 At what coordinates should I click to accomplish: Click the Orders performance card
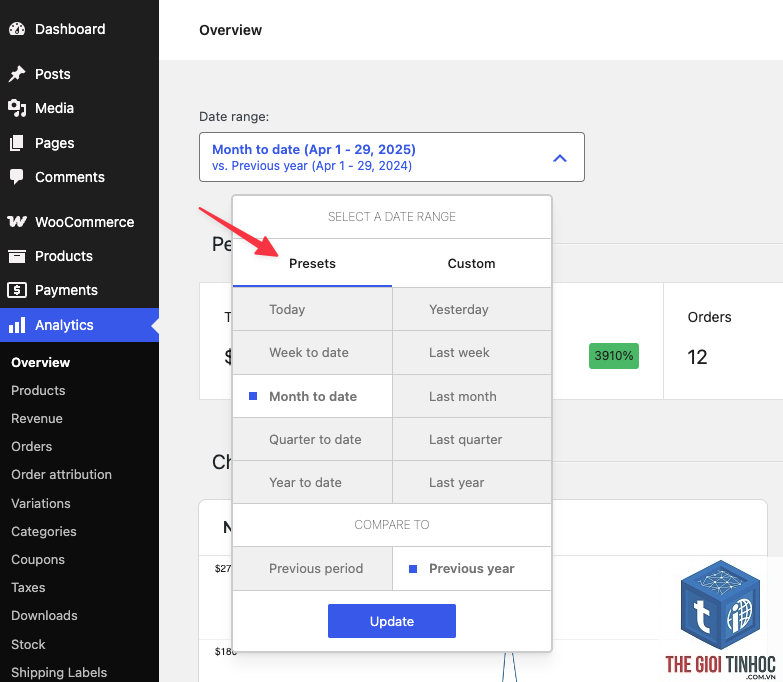tap(723, 341)
